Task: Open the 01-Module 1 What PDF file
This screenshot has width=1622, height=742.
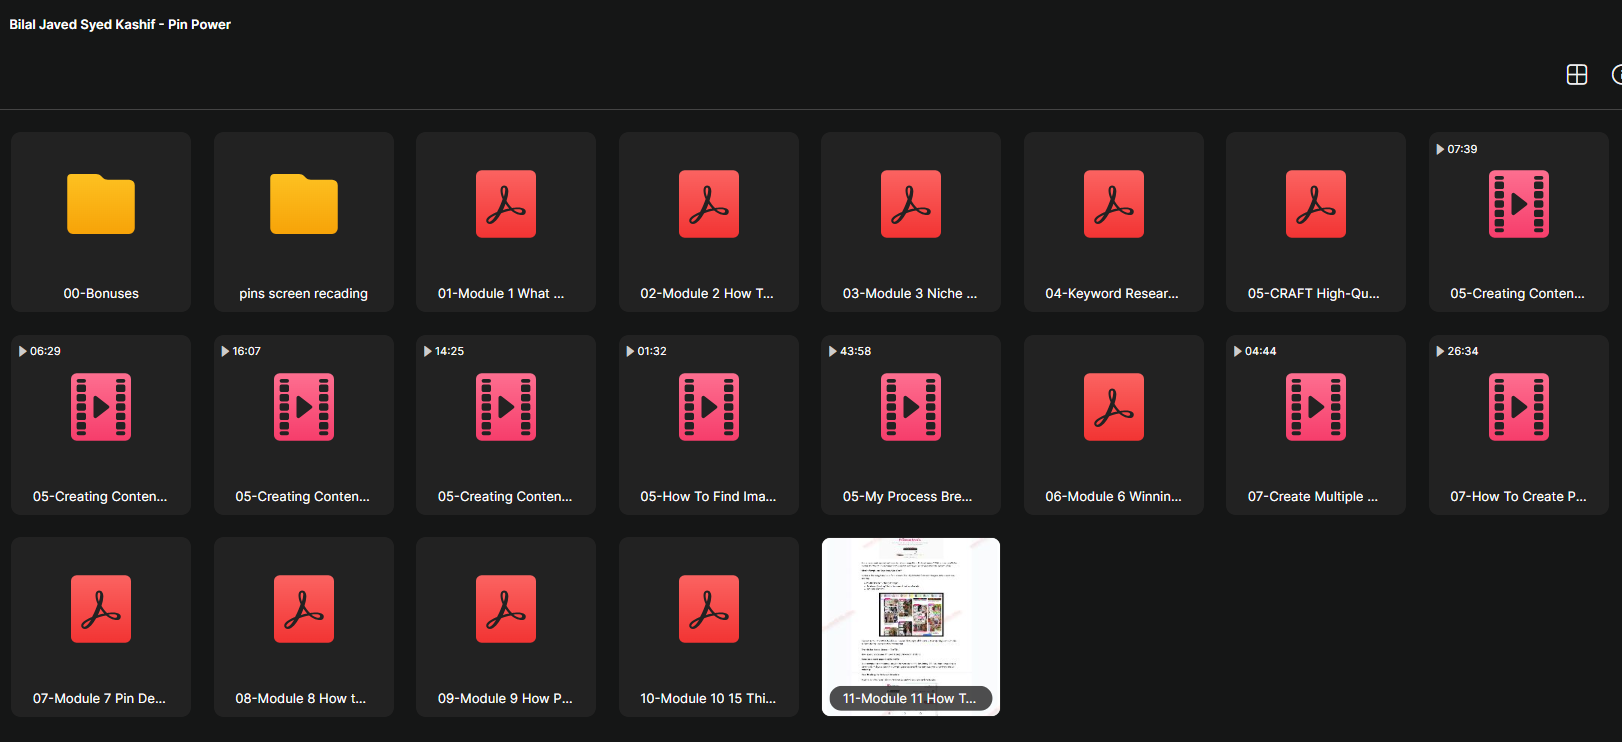Action: click(x=506, y=222)
